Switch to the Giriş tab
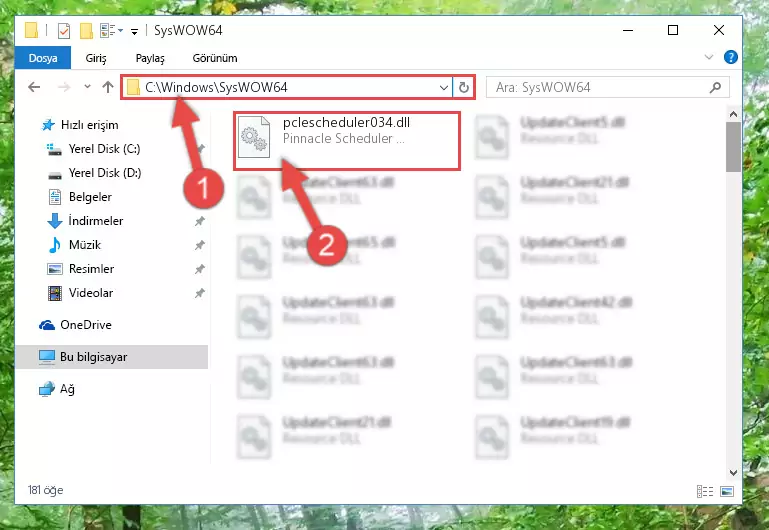 tap(96, 58)
